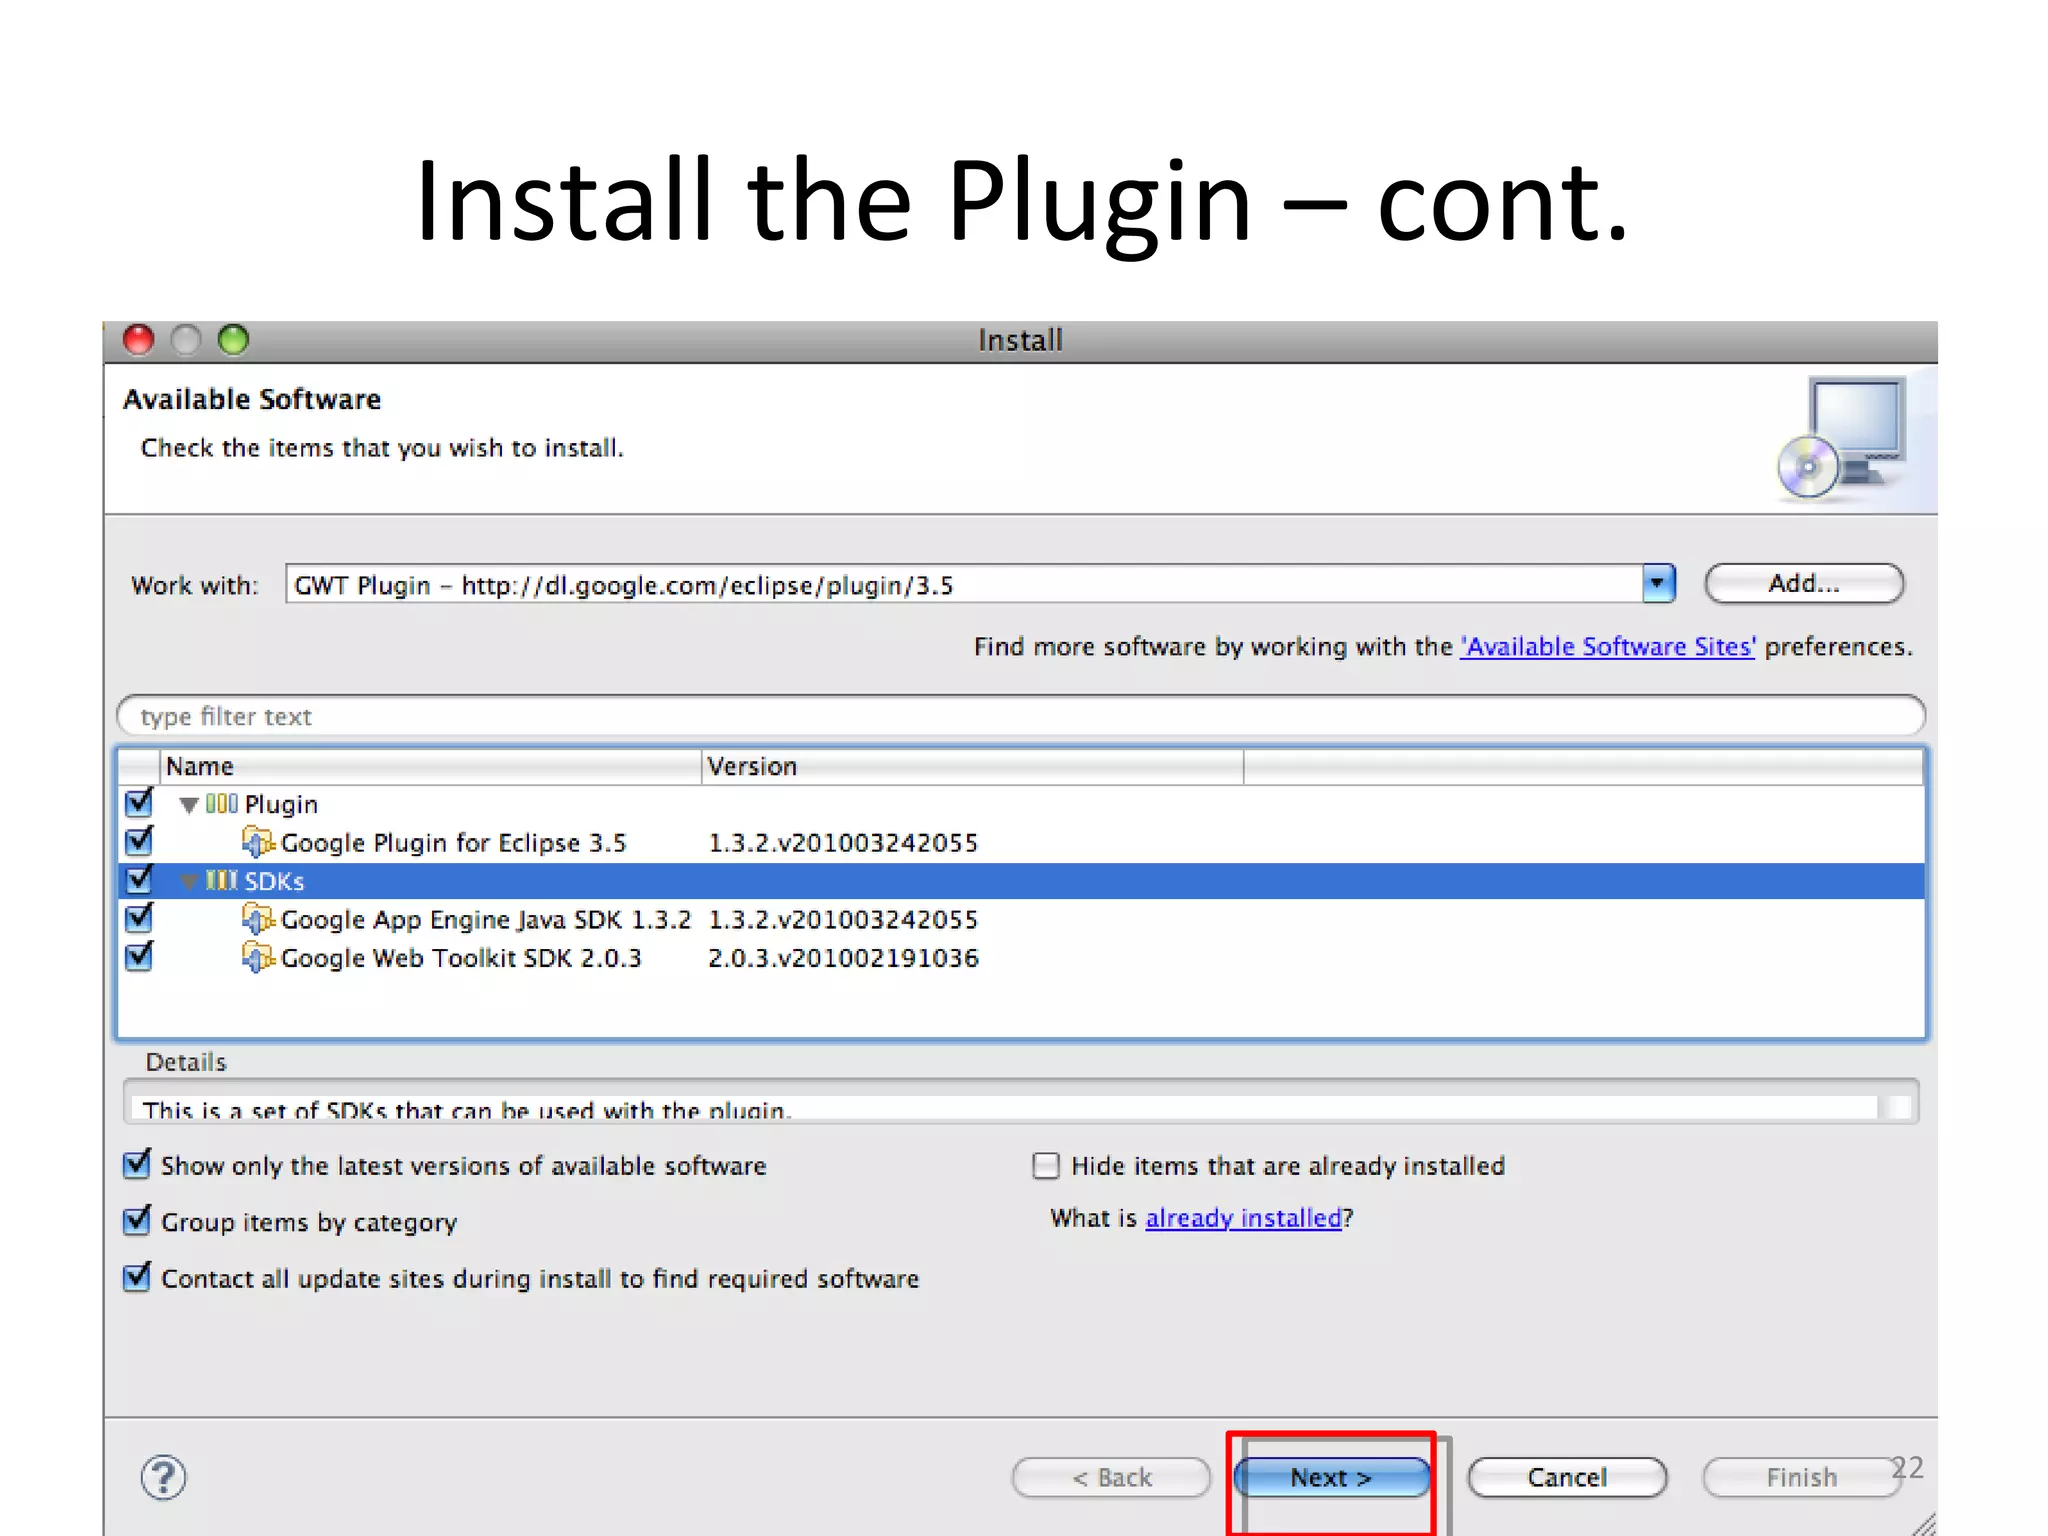Enable Hide items already installed checkbox
Image resolution: width=2048 pixels, height=1536 pixels.
coord(1046,1165)
